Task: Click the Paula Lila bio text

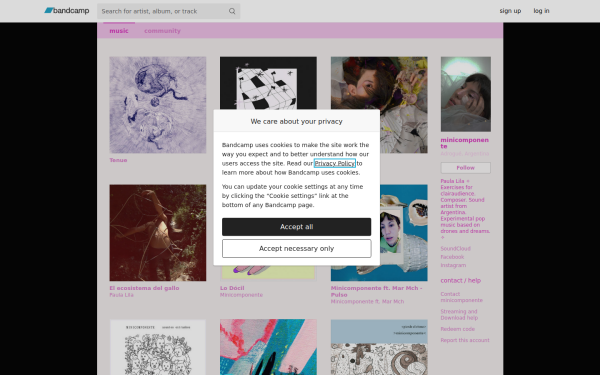Action: tap(465, 209)
